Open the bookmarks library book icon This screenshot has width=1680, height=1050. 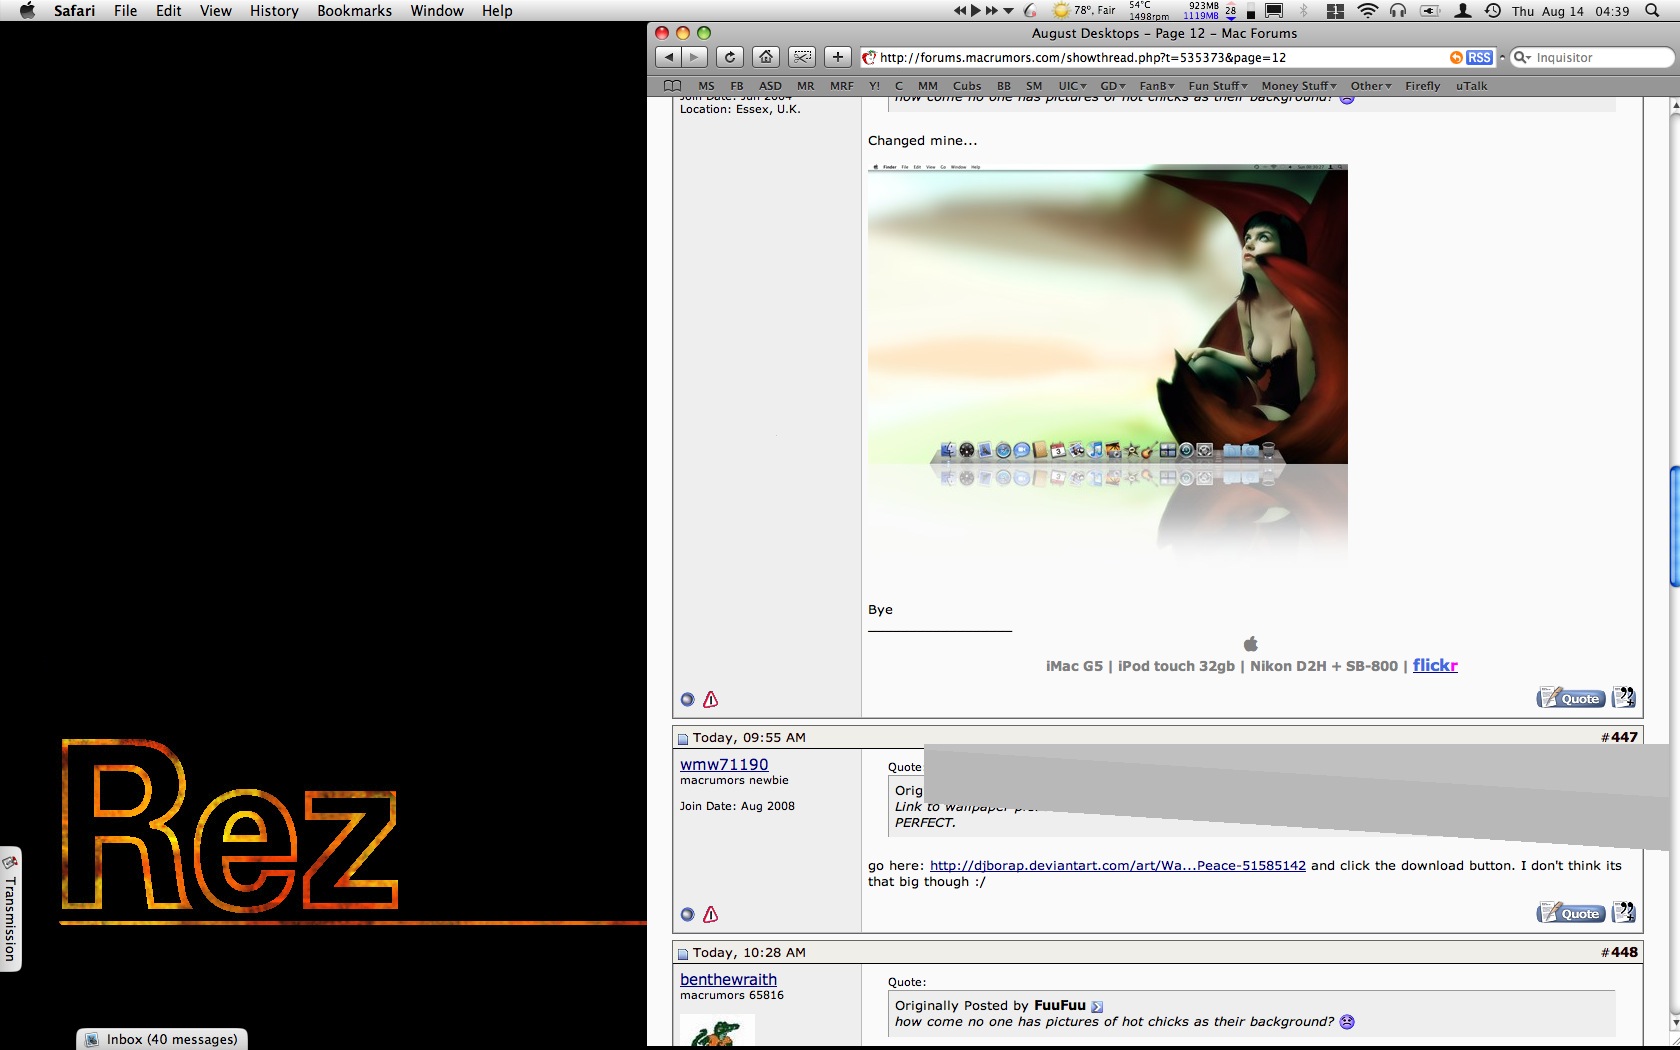coord(673,86)
